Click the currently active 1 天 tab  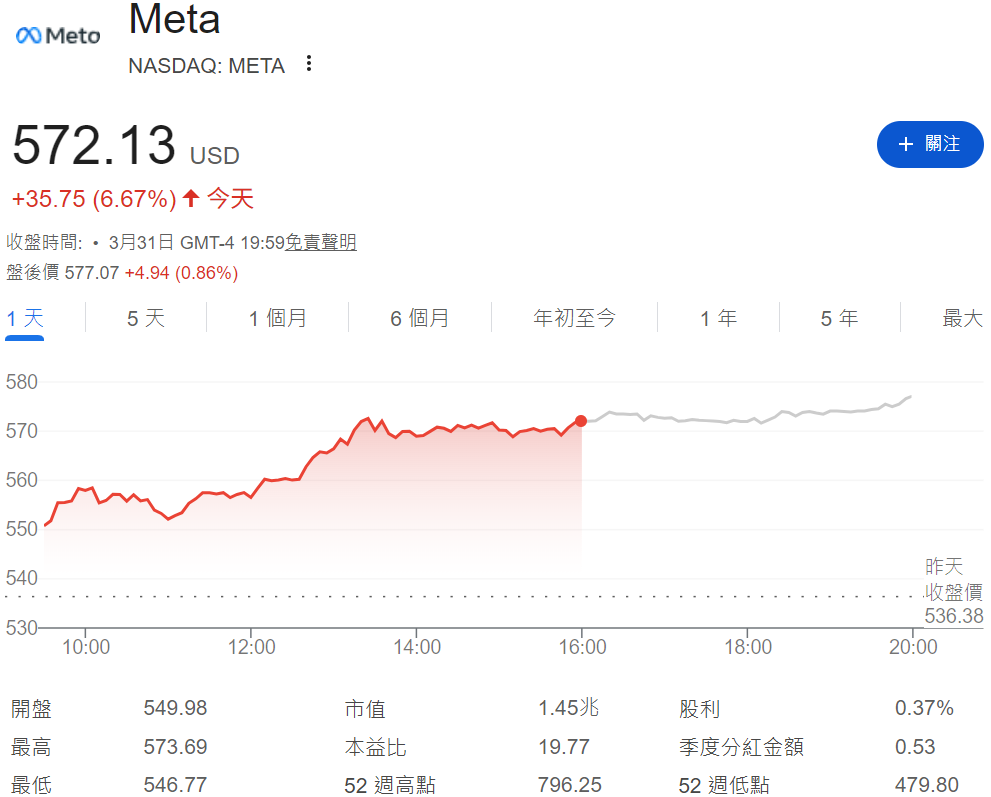(x=24, y=317)
